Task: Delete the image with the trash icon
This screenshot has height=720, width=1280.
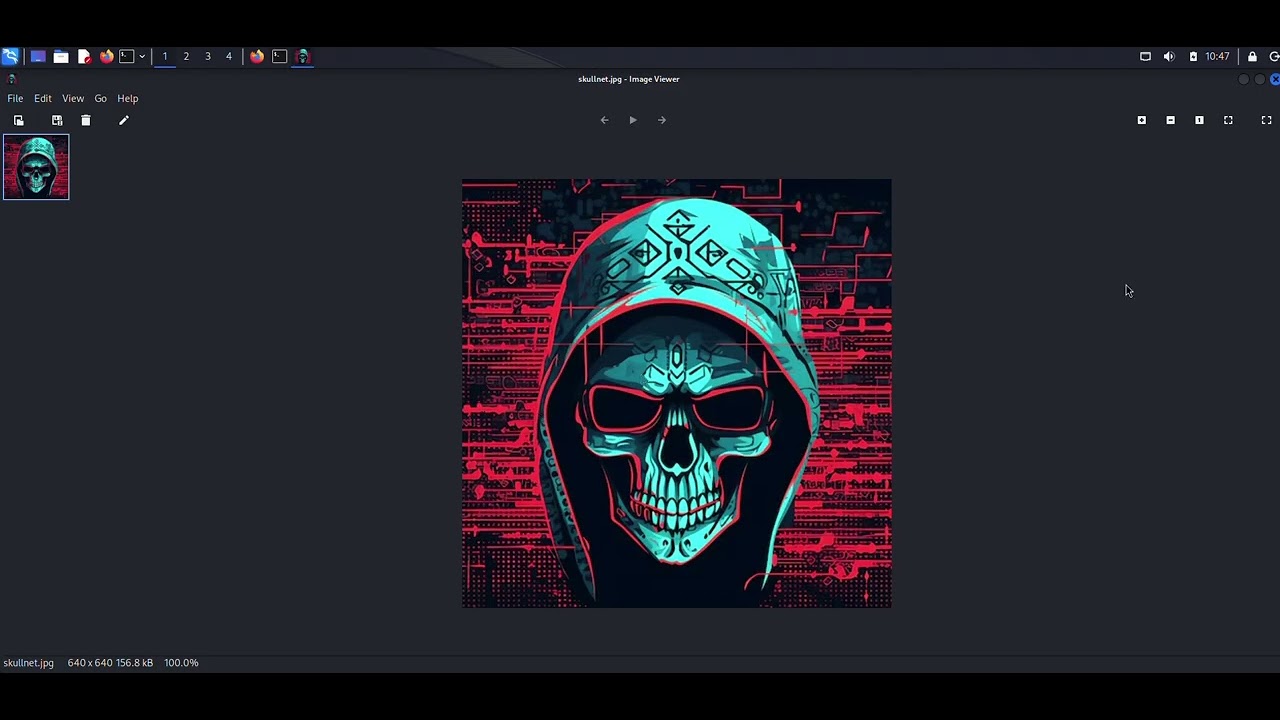Action: click(86, 120)
